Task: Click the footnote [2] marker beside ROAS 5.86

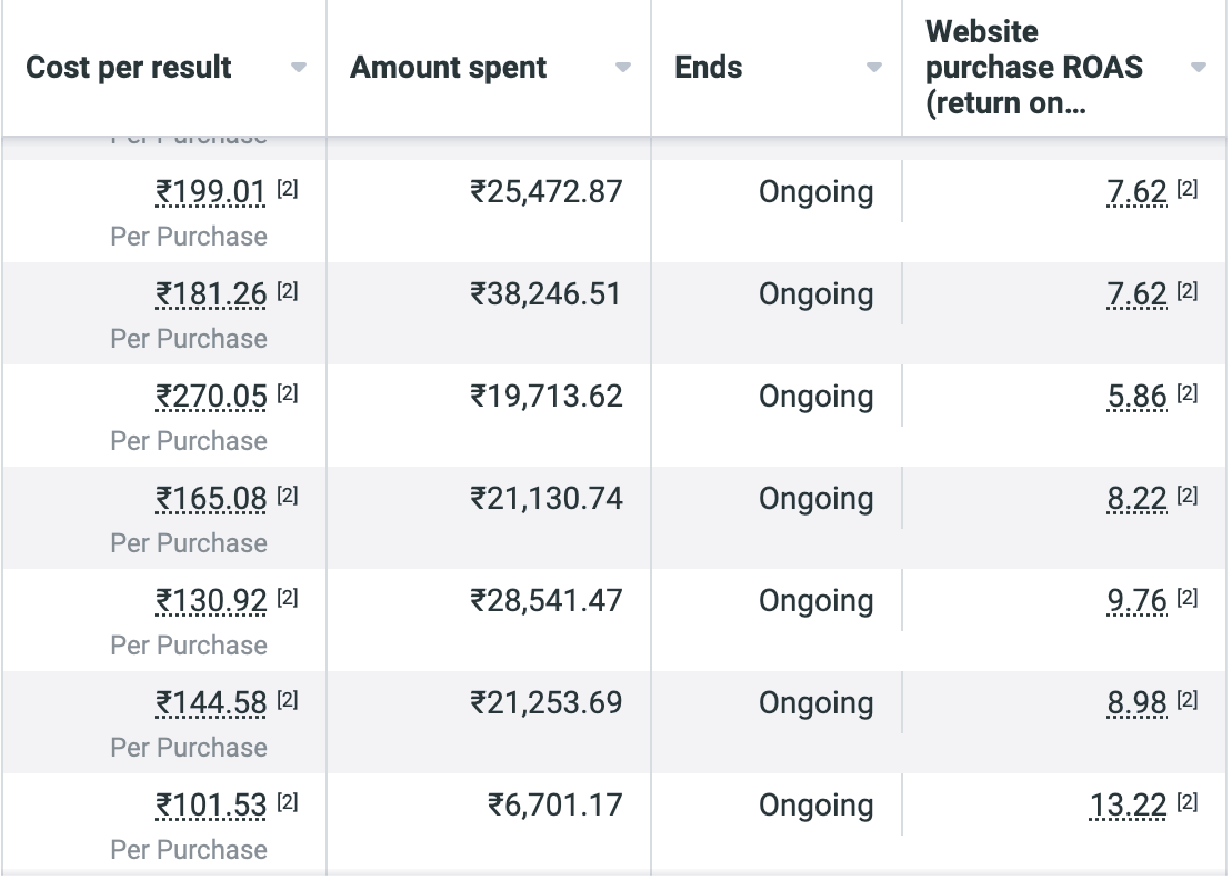Action: point(1187,393)
